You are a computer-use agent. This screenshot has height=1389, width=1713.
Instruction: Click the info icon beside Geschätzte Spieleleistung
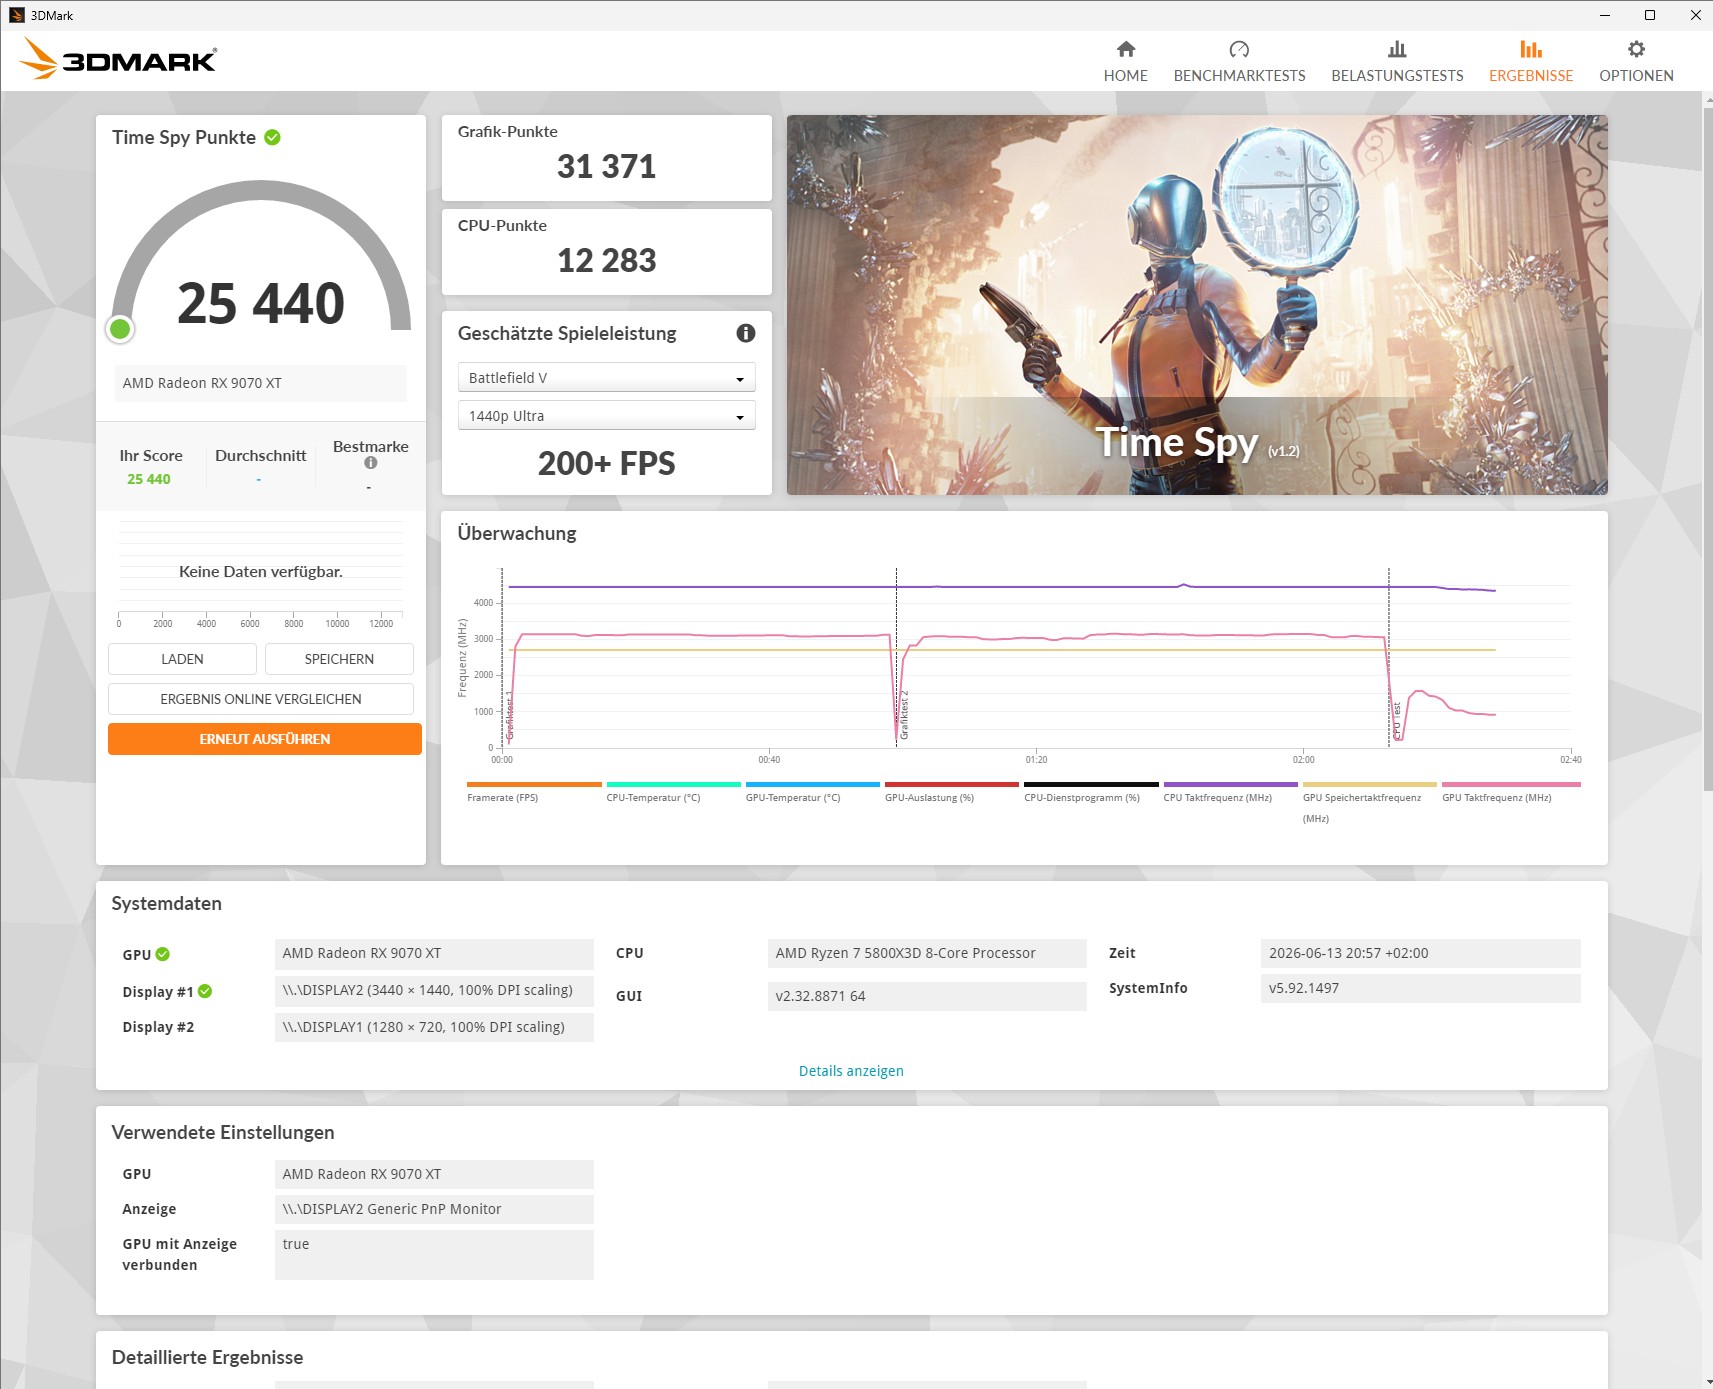tap(746, 333)
